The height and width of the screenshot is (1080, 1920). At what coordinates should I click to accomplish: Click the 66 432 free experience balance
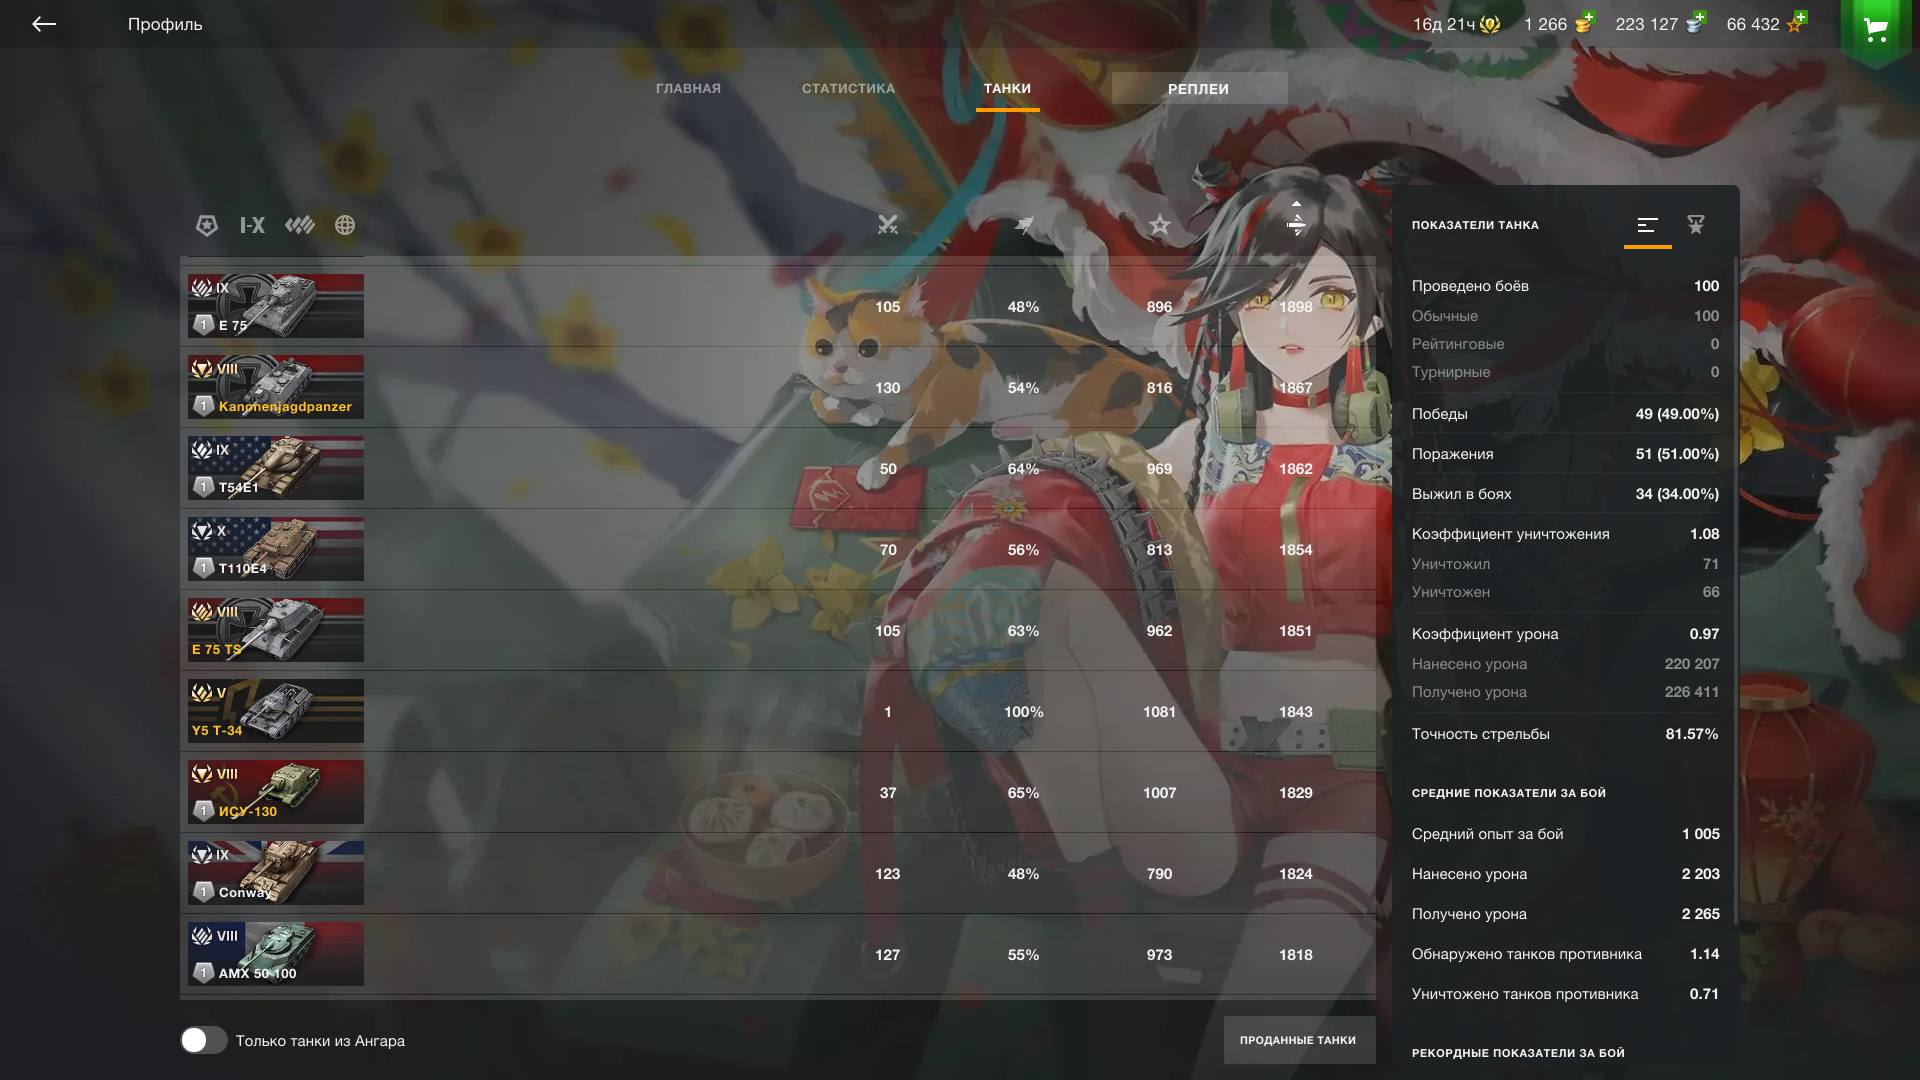pos(1753,24)
